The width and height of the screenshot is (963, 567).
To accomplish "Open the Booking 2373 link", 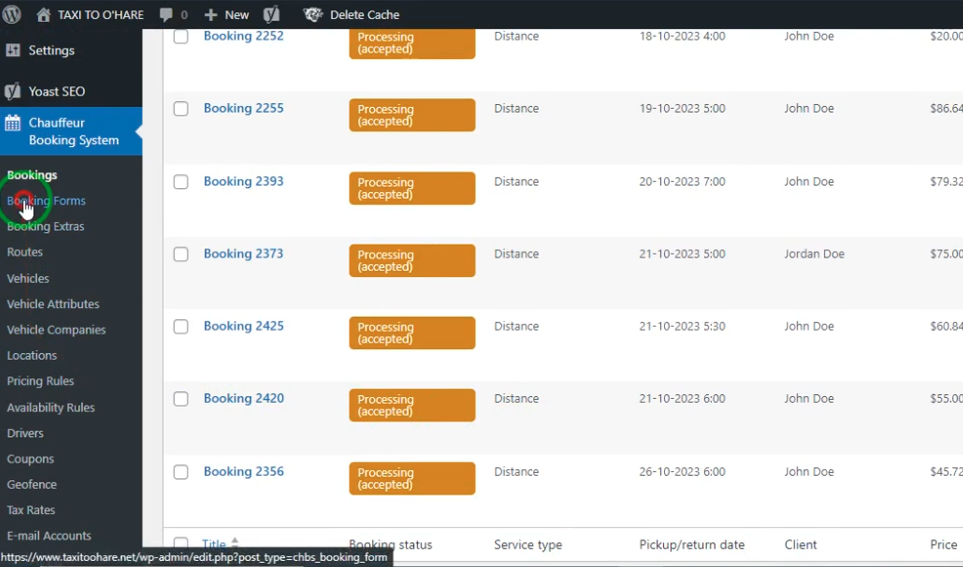I will [x=243, y=254].
